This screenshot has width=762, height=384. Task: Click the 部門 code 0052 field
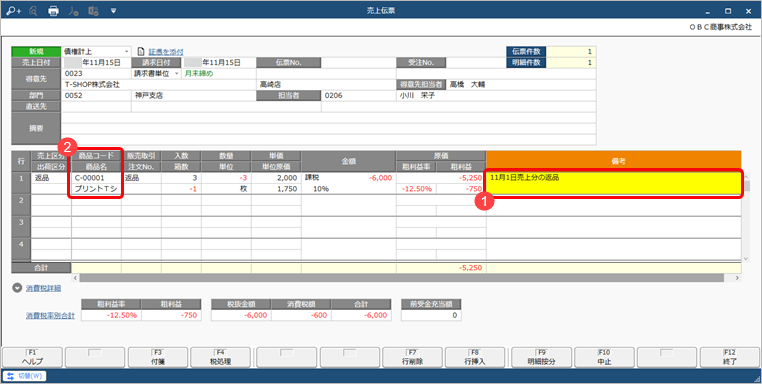(96, 96)
